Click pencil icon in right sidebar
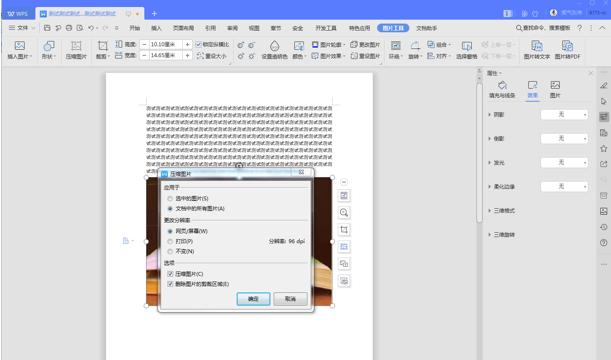 tap(604, 85)
